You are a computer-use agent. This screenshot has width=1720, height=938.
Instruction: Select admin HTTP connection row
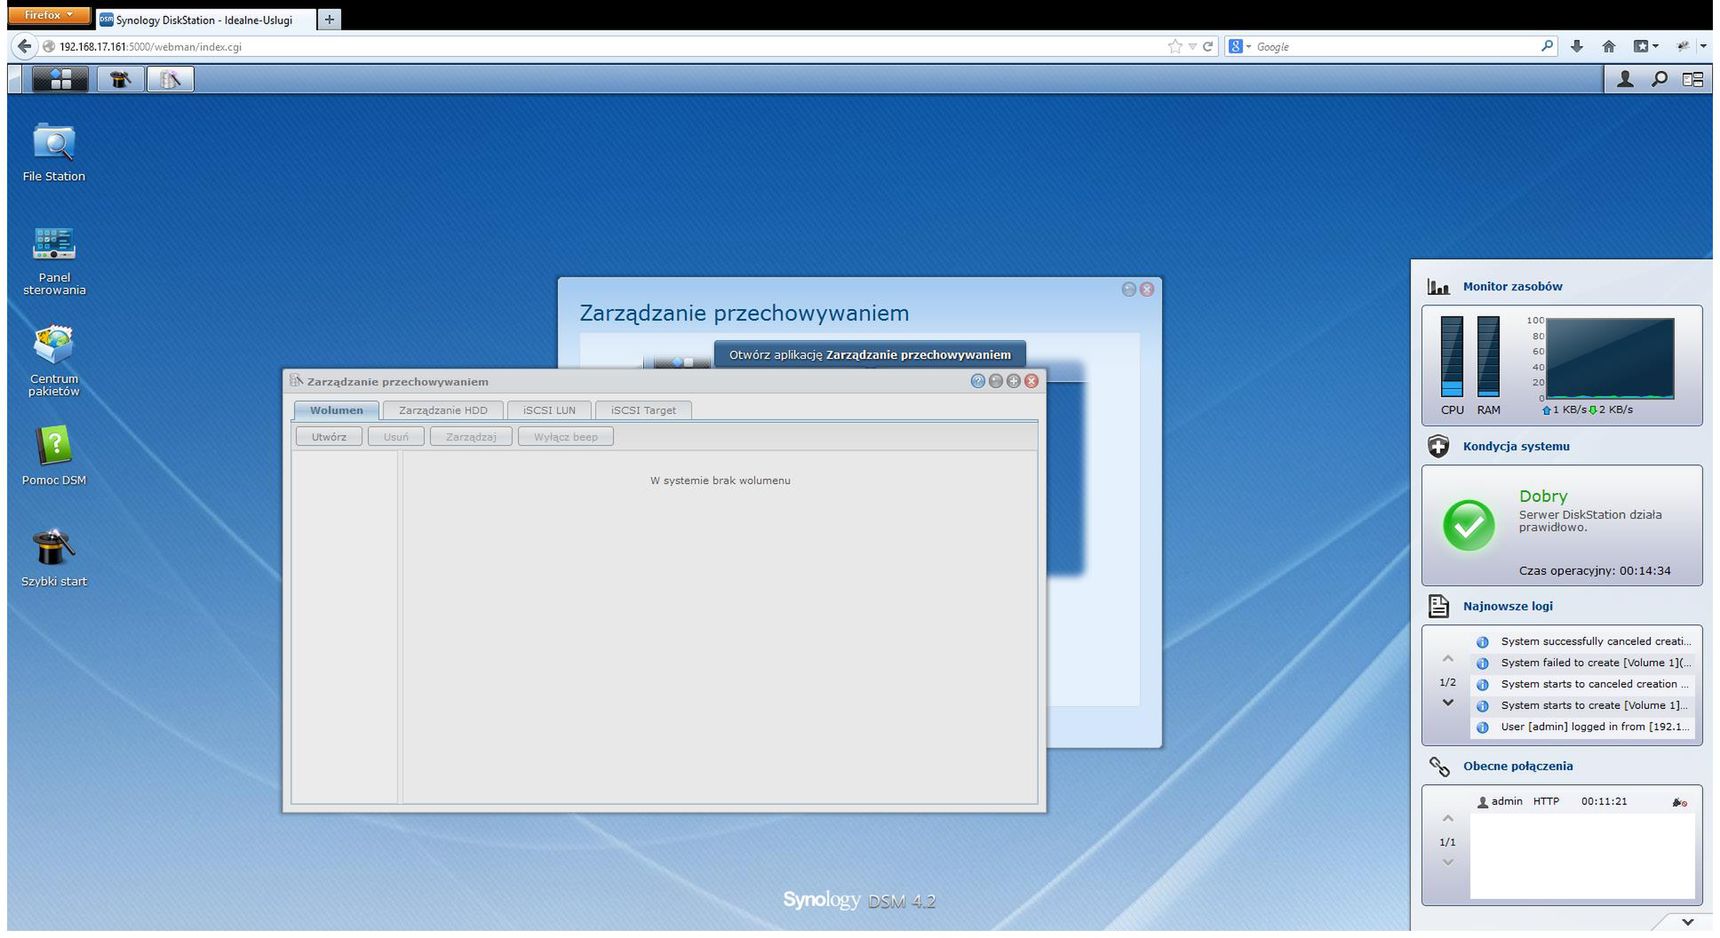click(x=1583, y=801)
